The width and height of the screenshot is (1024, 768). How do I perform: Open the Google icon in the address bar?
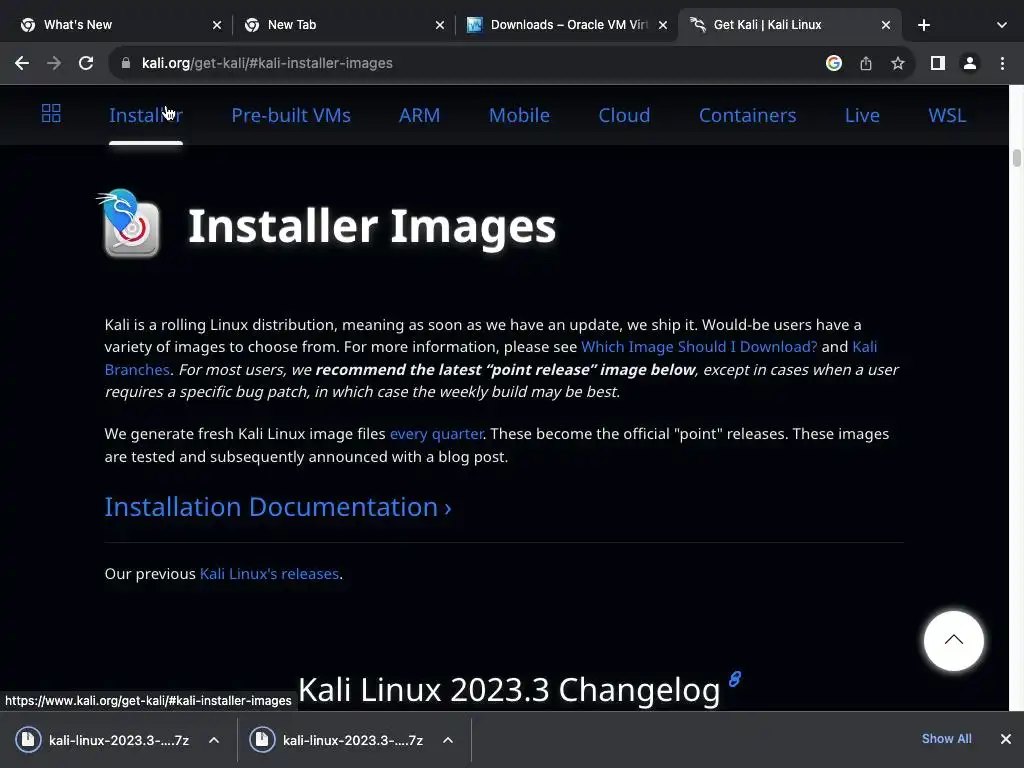(833, 63)
